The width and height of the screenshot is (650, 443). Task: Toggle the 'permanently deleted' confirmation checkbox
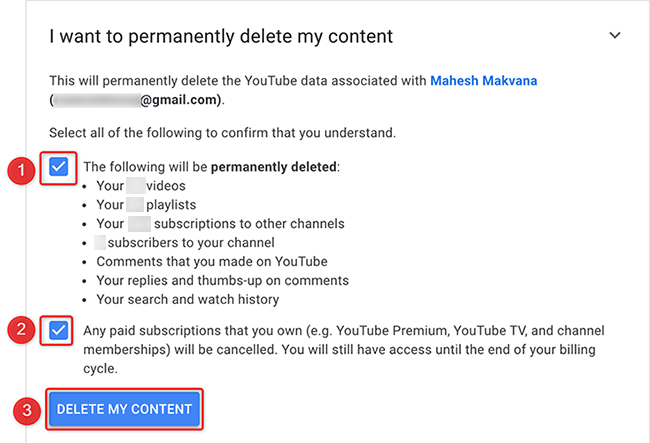coord(59,166)
